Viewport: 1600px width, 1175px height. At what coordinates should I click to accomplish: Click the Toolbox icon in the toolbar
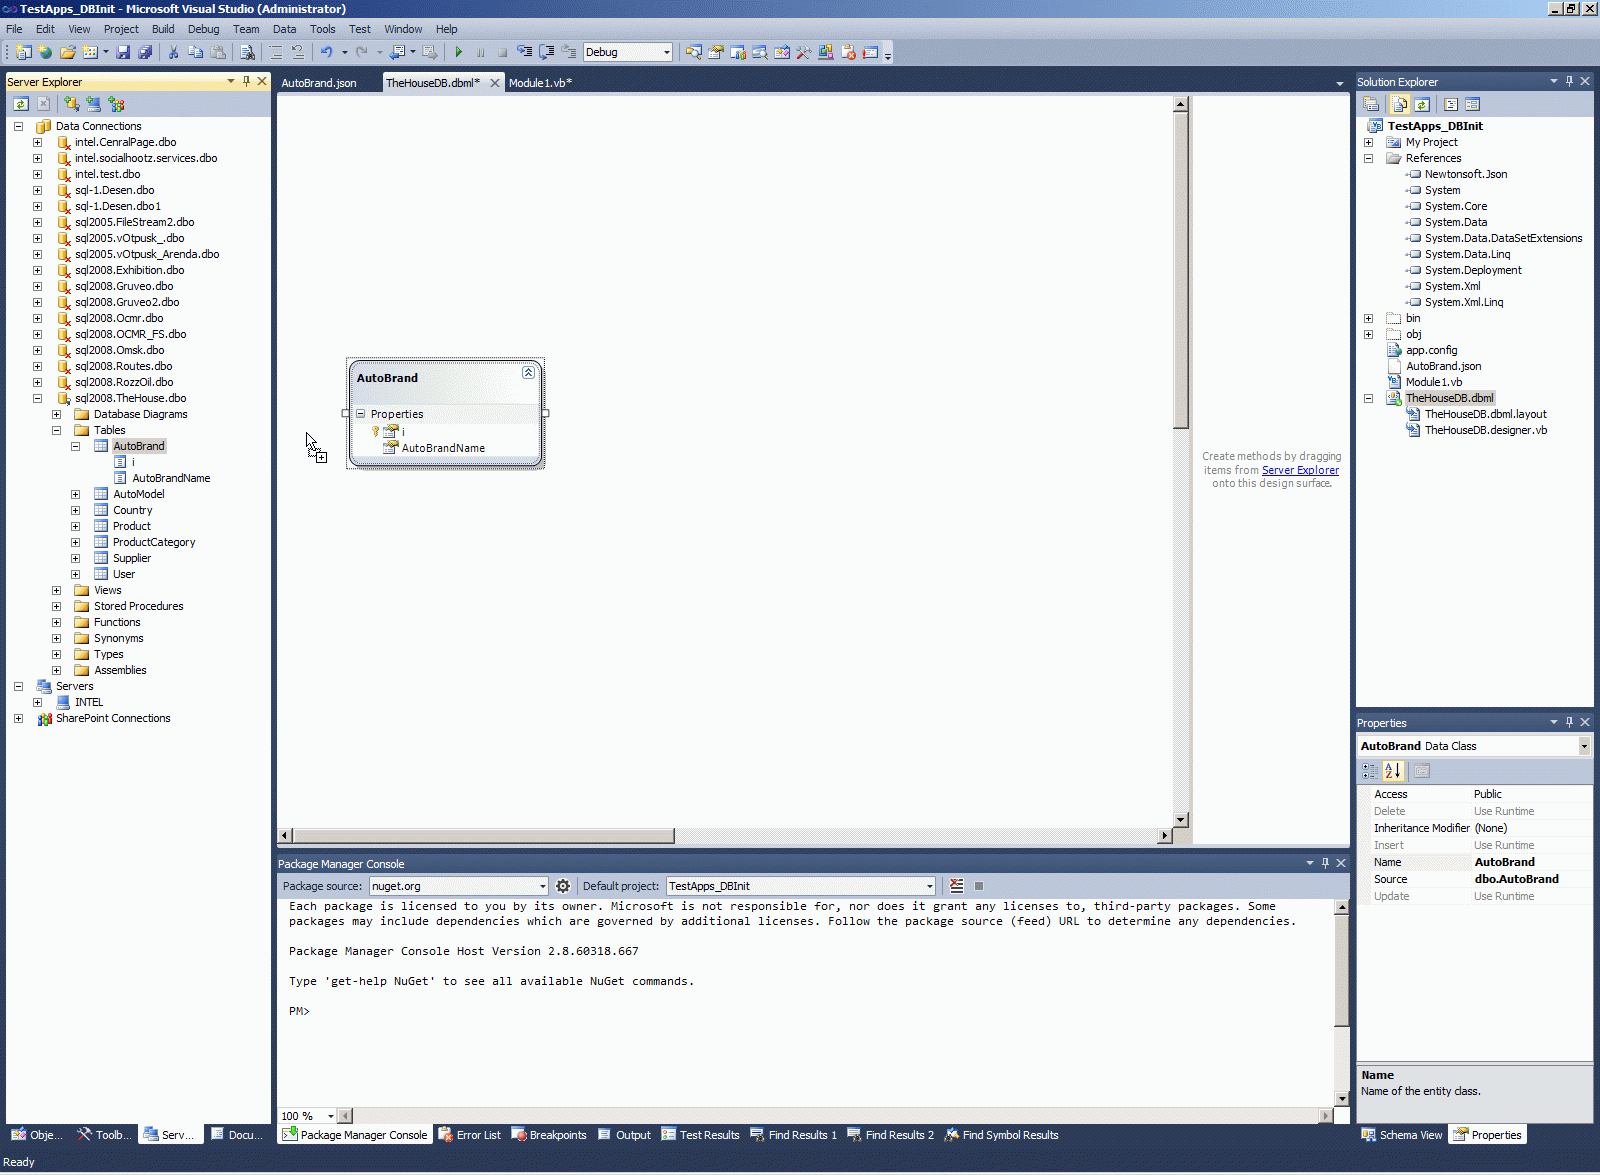[804, 52]
